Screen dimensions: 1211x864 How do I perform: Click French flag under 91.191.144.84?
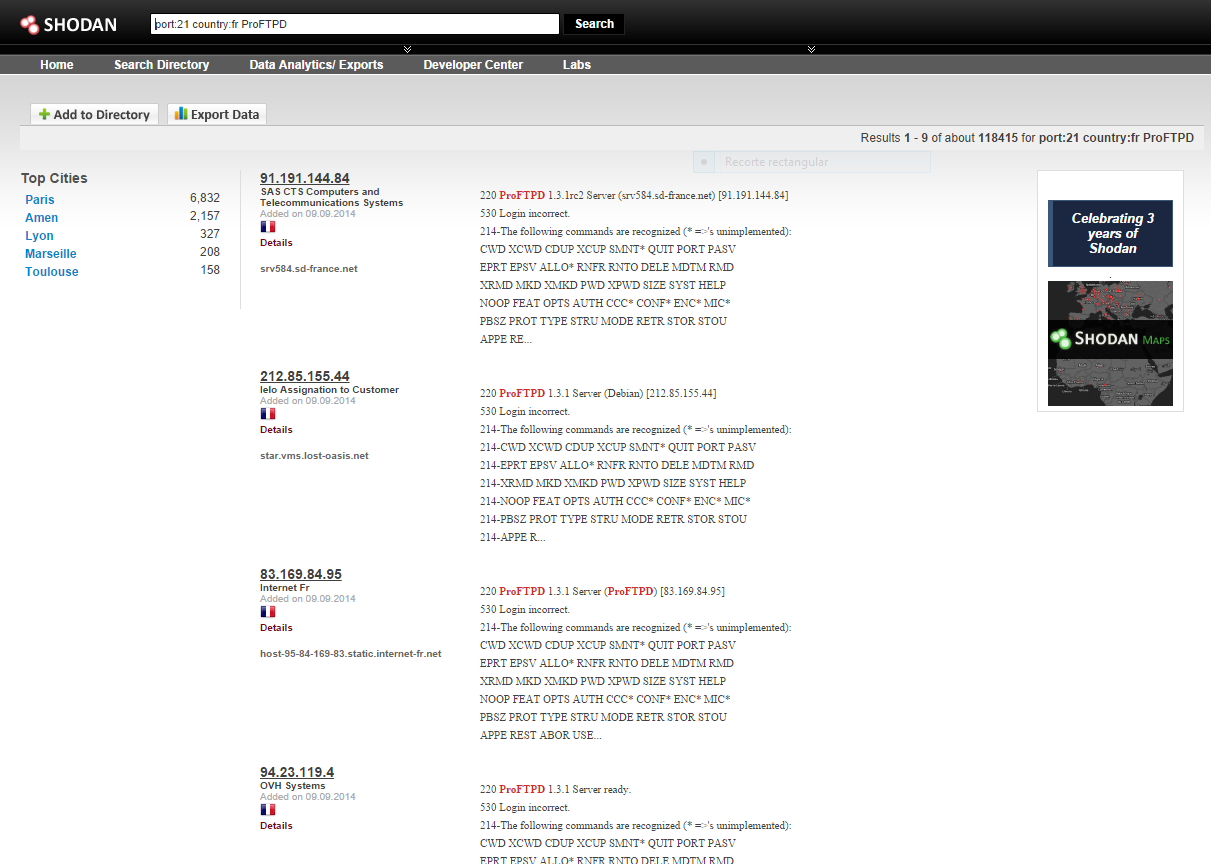[268, 227]
